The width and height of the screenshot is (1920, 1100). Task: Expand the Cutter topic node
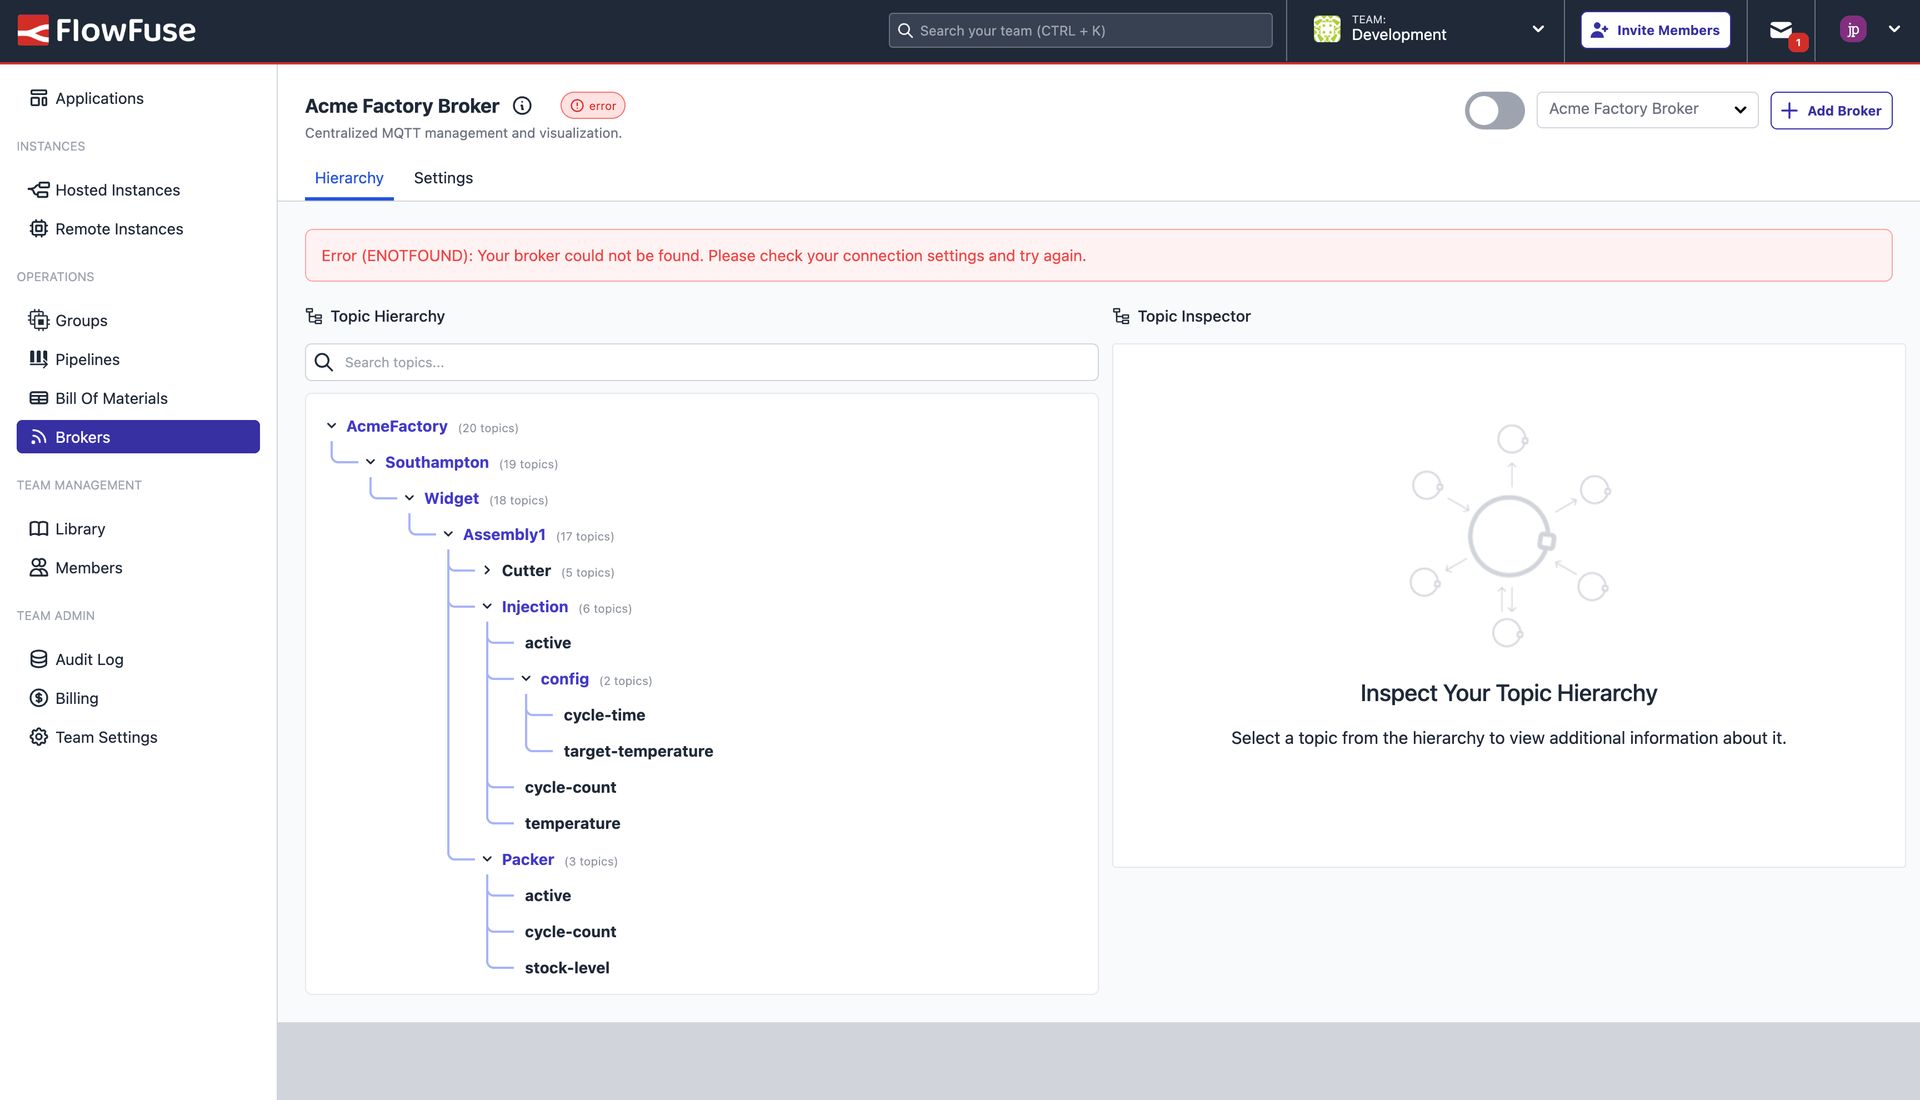487,570
